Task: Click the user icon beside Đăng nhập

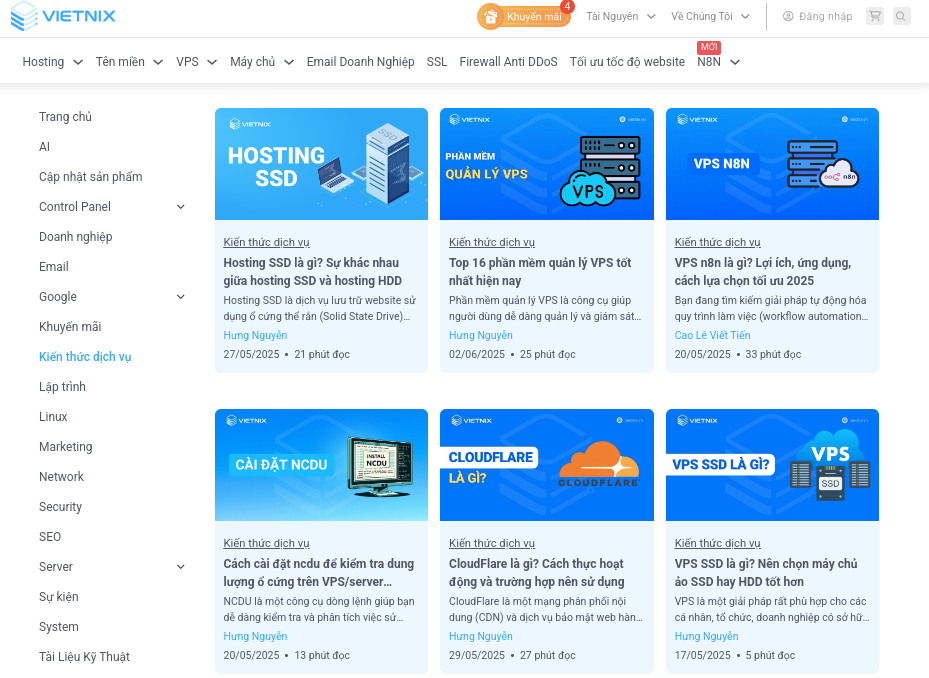Action: (788, 16)
